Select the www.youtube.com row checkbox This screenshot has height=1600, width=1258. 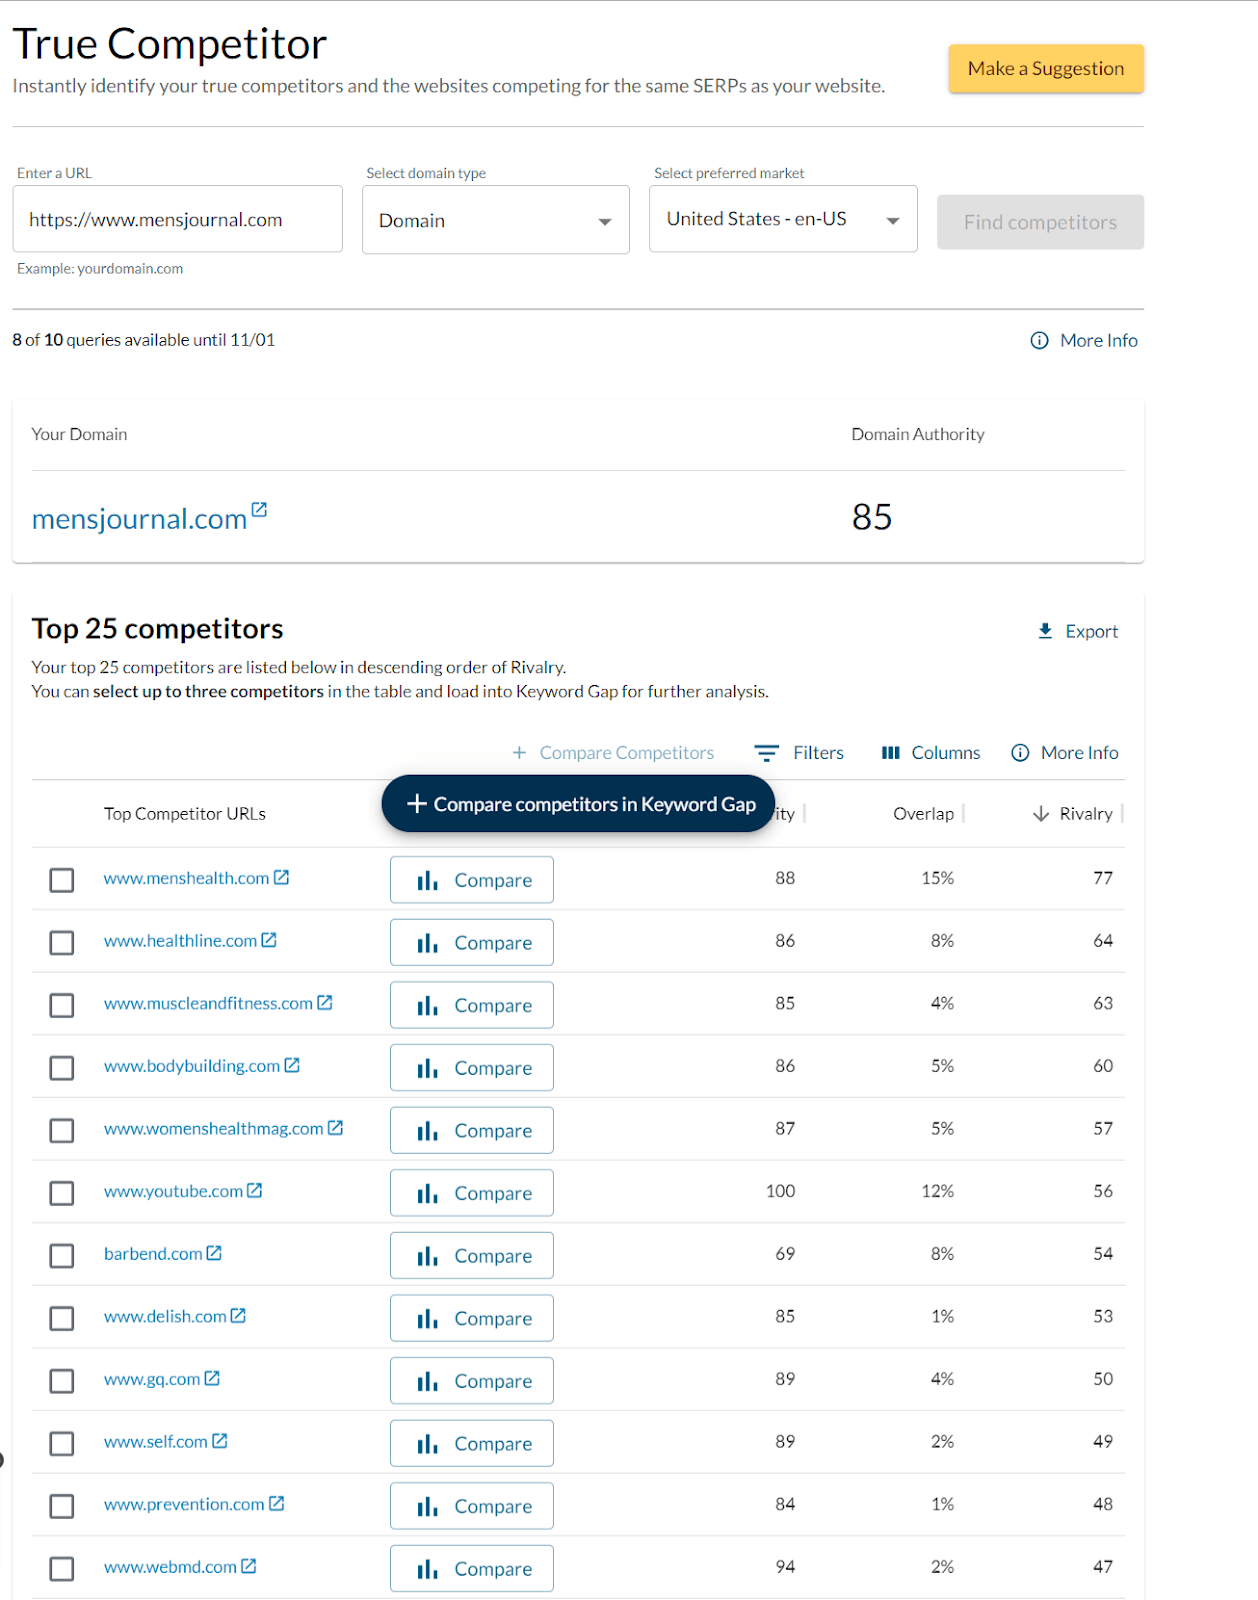[62, 1193]
